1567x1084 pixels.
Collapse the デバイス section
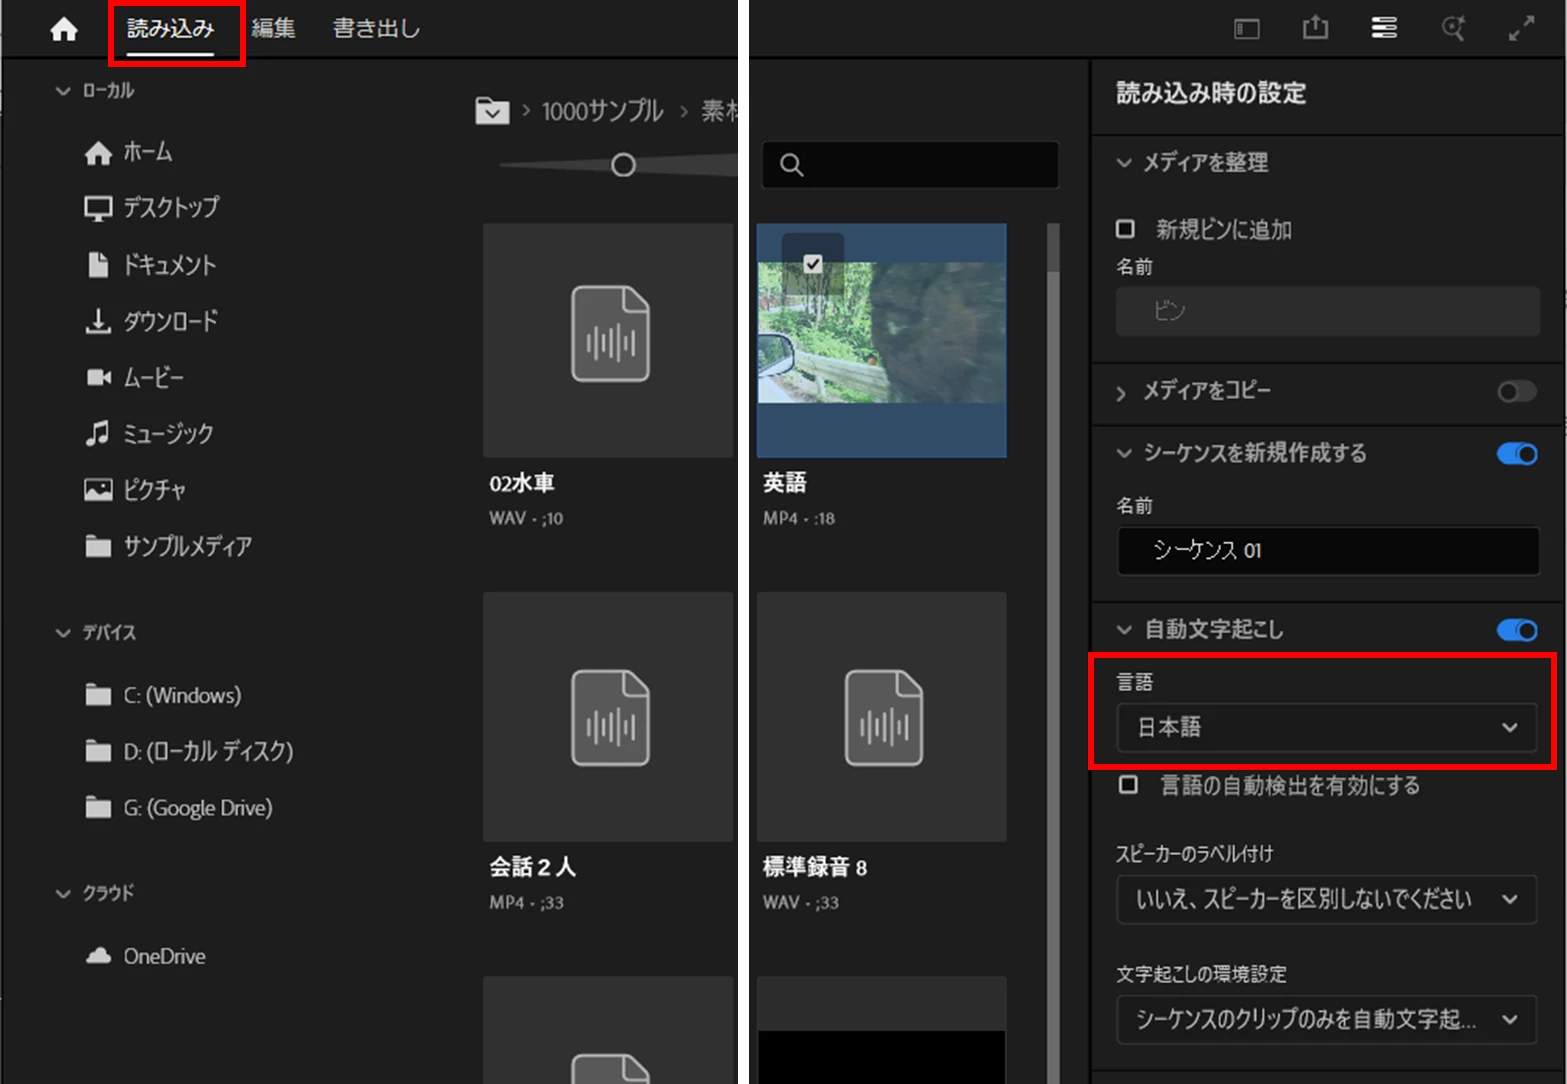pyautogui.click(x=63, y=633)
